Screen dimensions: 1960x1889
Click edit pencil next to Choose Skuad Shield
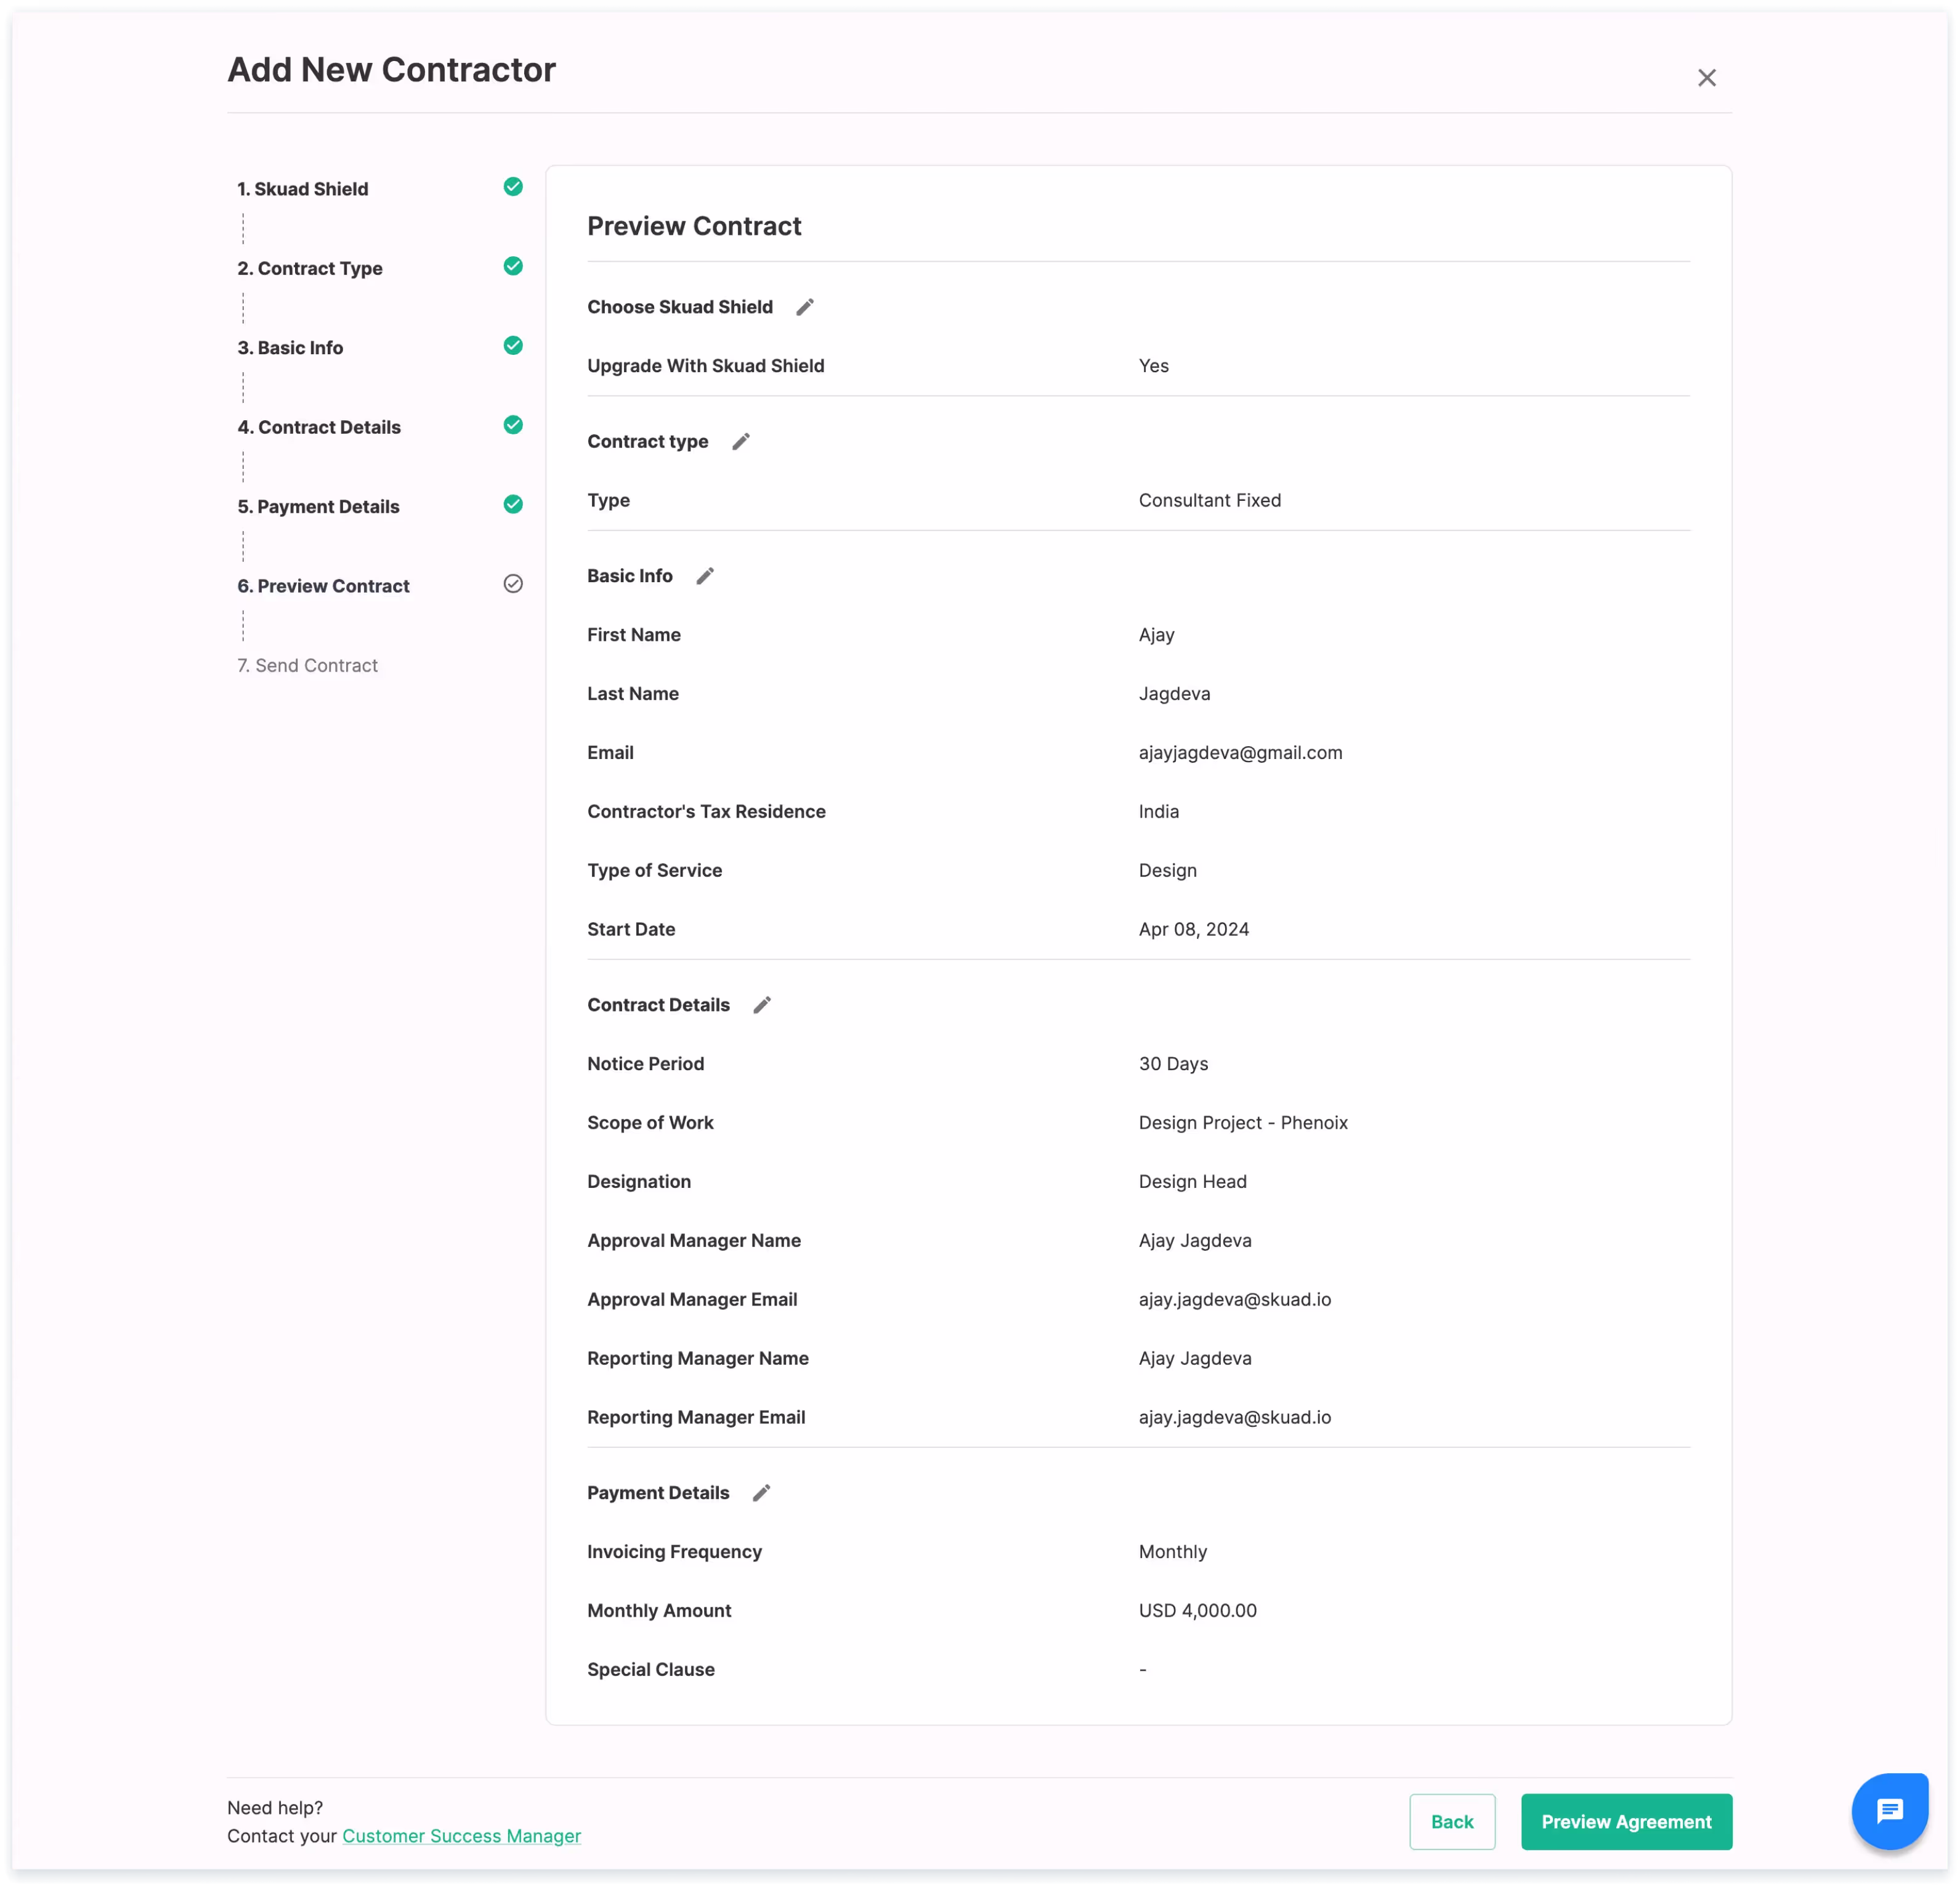click(805, 307)
